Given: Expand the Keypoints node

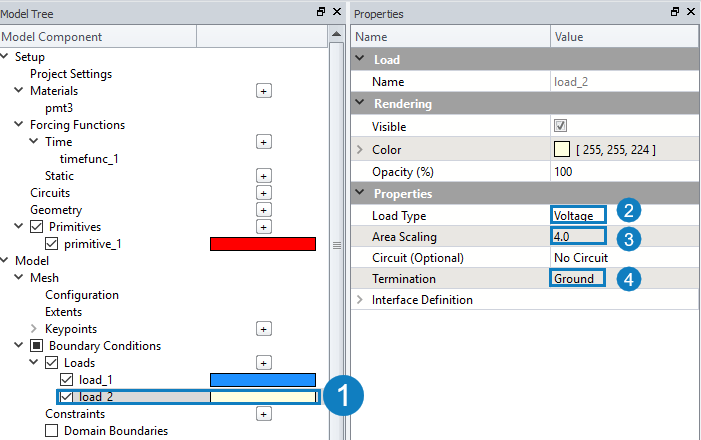Looking at the screenshot, I should point(34,329).
